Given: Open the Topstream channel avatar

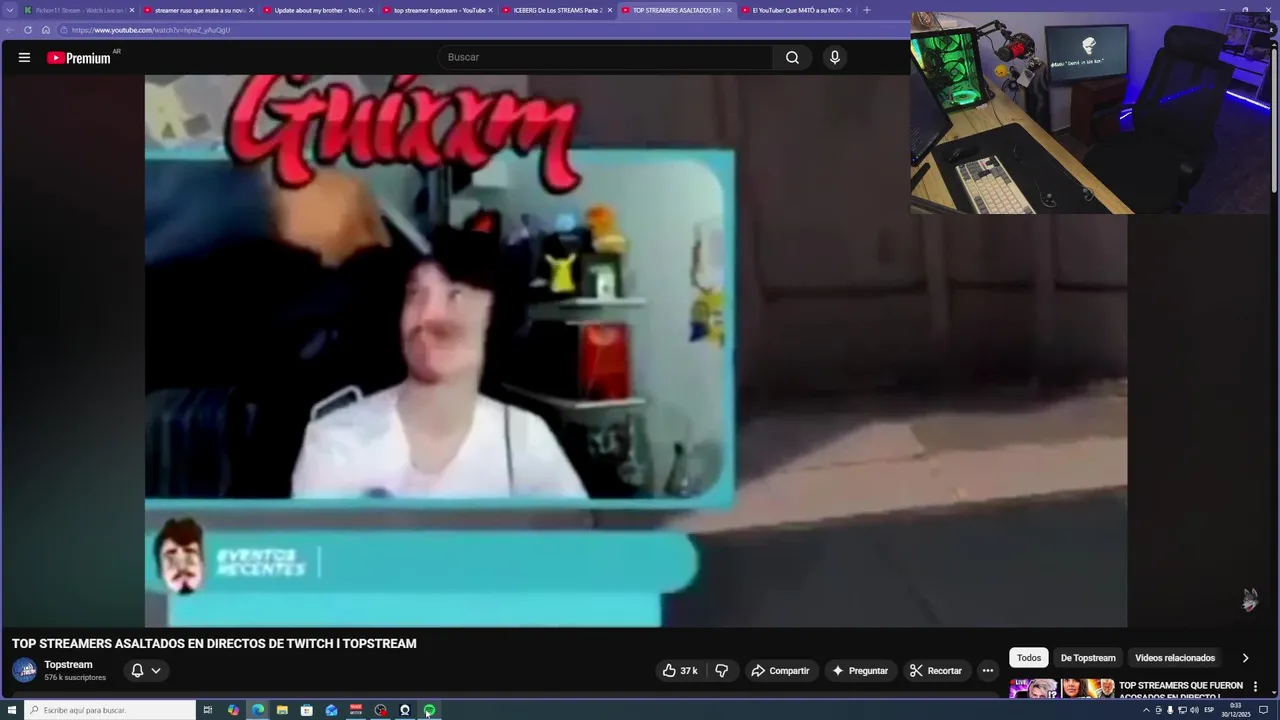Looking at the screenshot, I should 24,671.
